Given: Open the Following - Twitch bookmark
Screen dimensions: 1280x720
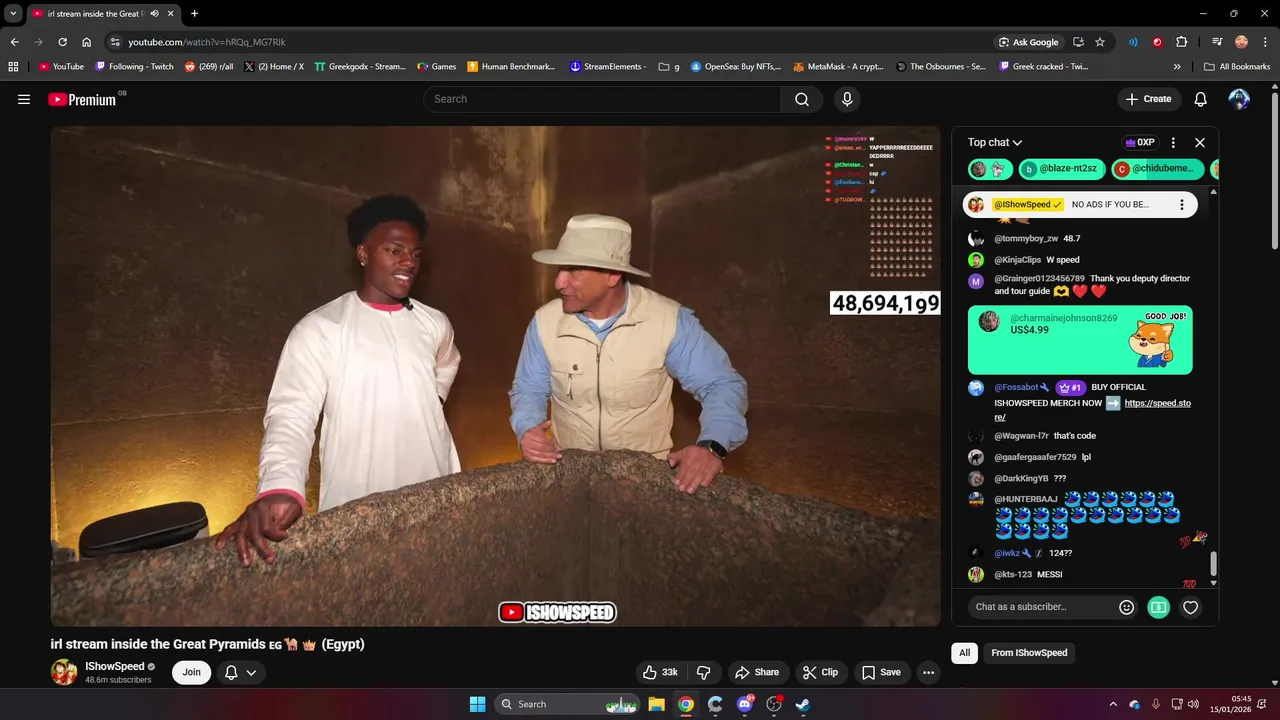Looking at the screenshot, I should tap(134, 67).
